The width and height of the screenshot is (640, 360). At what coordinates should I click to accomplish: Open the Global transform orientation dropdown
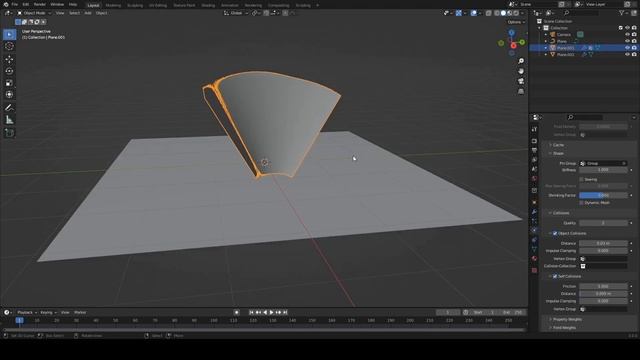236,13
